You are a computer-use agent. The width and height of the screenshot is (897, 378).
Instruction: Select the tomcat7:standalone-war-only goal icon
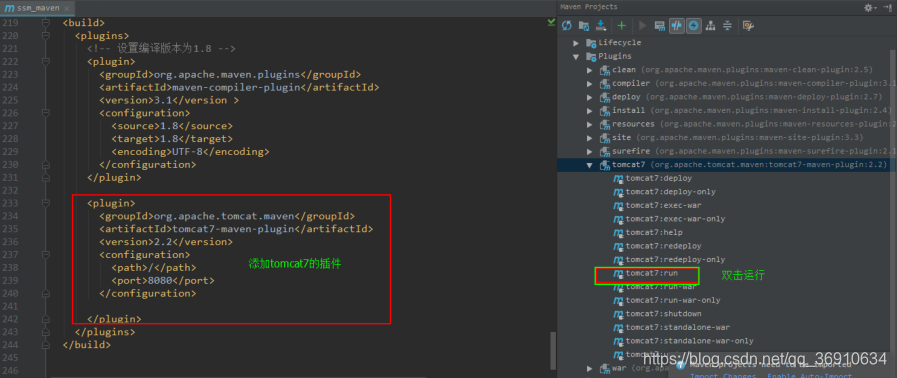(618, 341)
